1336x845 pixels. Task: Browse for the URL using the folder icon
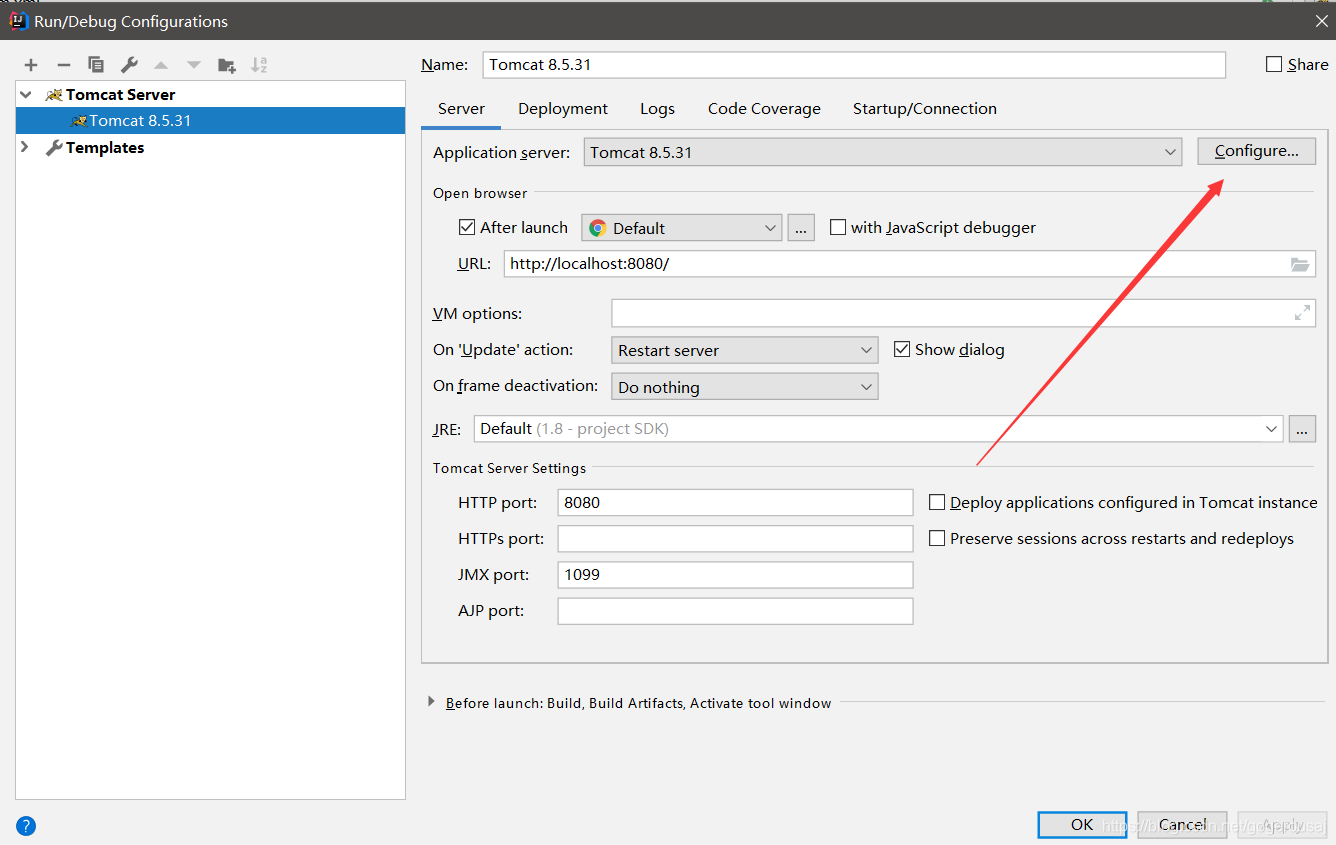coord(1299,264)
